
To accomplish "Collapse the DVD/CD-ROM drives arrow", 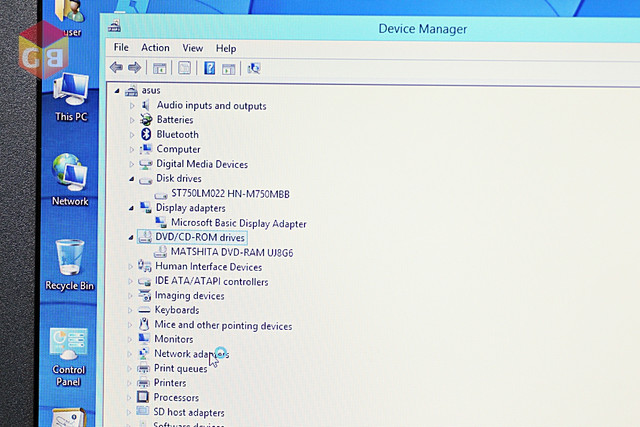I will (x=131, y=238).
